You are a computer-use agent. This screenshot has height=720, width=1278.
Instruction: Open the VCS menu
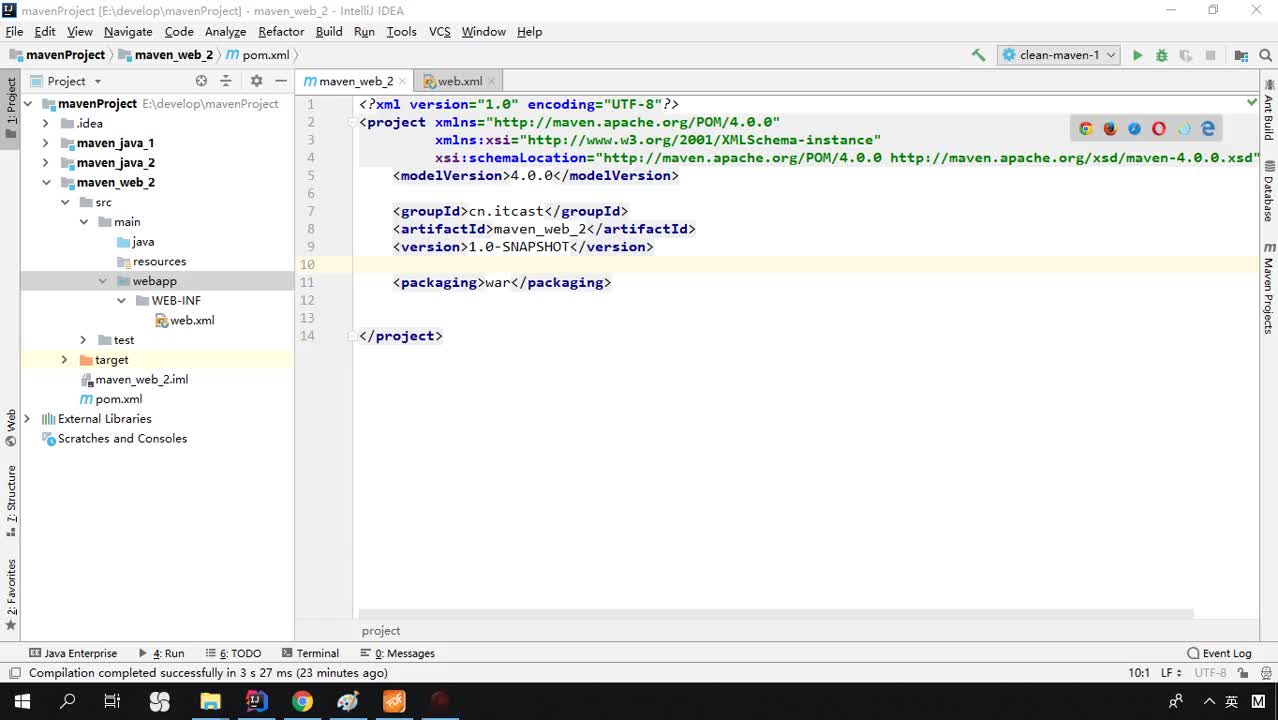[440, 32]
